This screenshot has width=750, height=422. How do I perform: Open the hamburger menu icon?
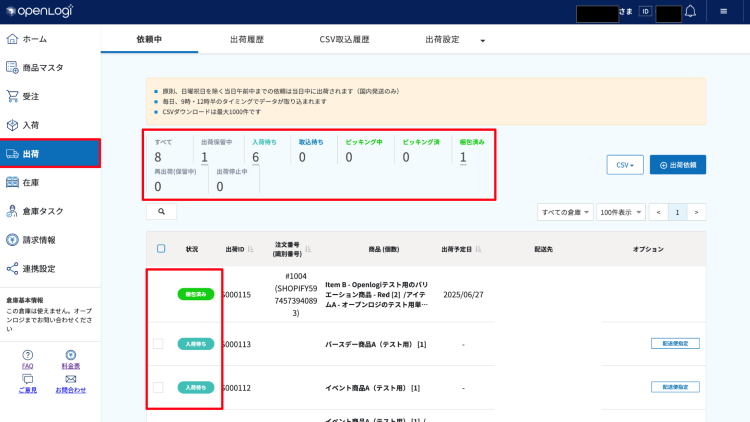coord(724,11)
